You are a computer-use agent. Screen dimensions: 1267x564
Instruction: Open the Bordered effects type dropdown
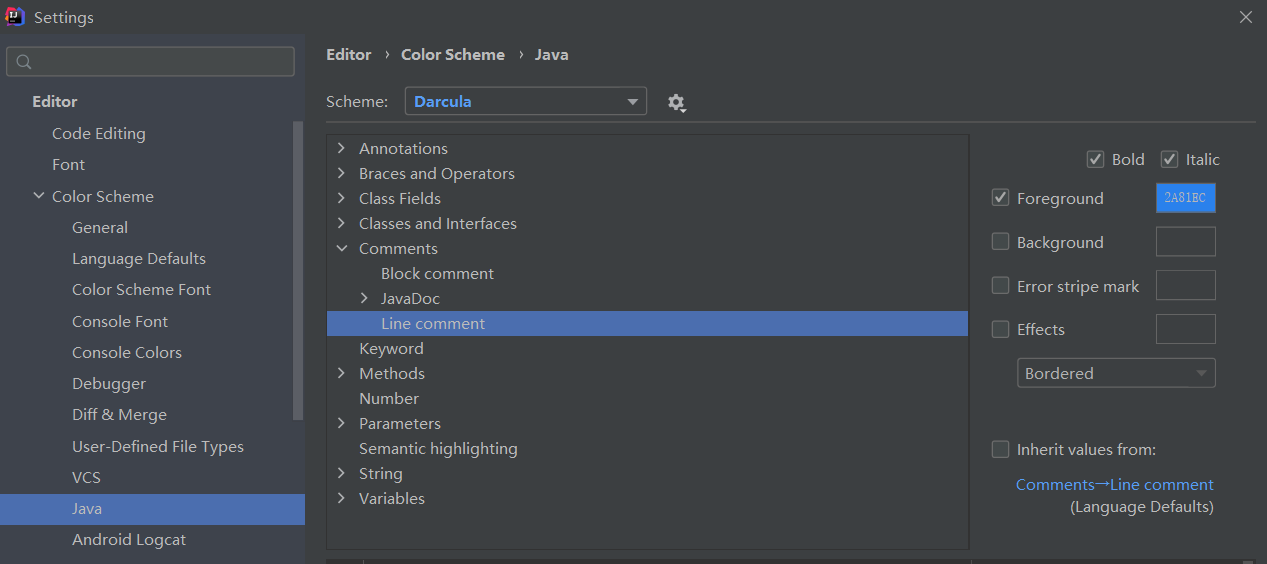point(1116,373)
